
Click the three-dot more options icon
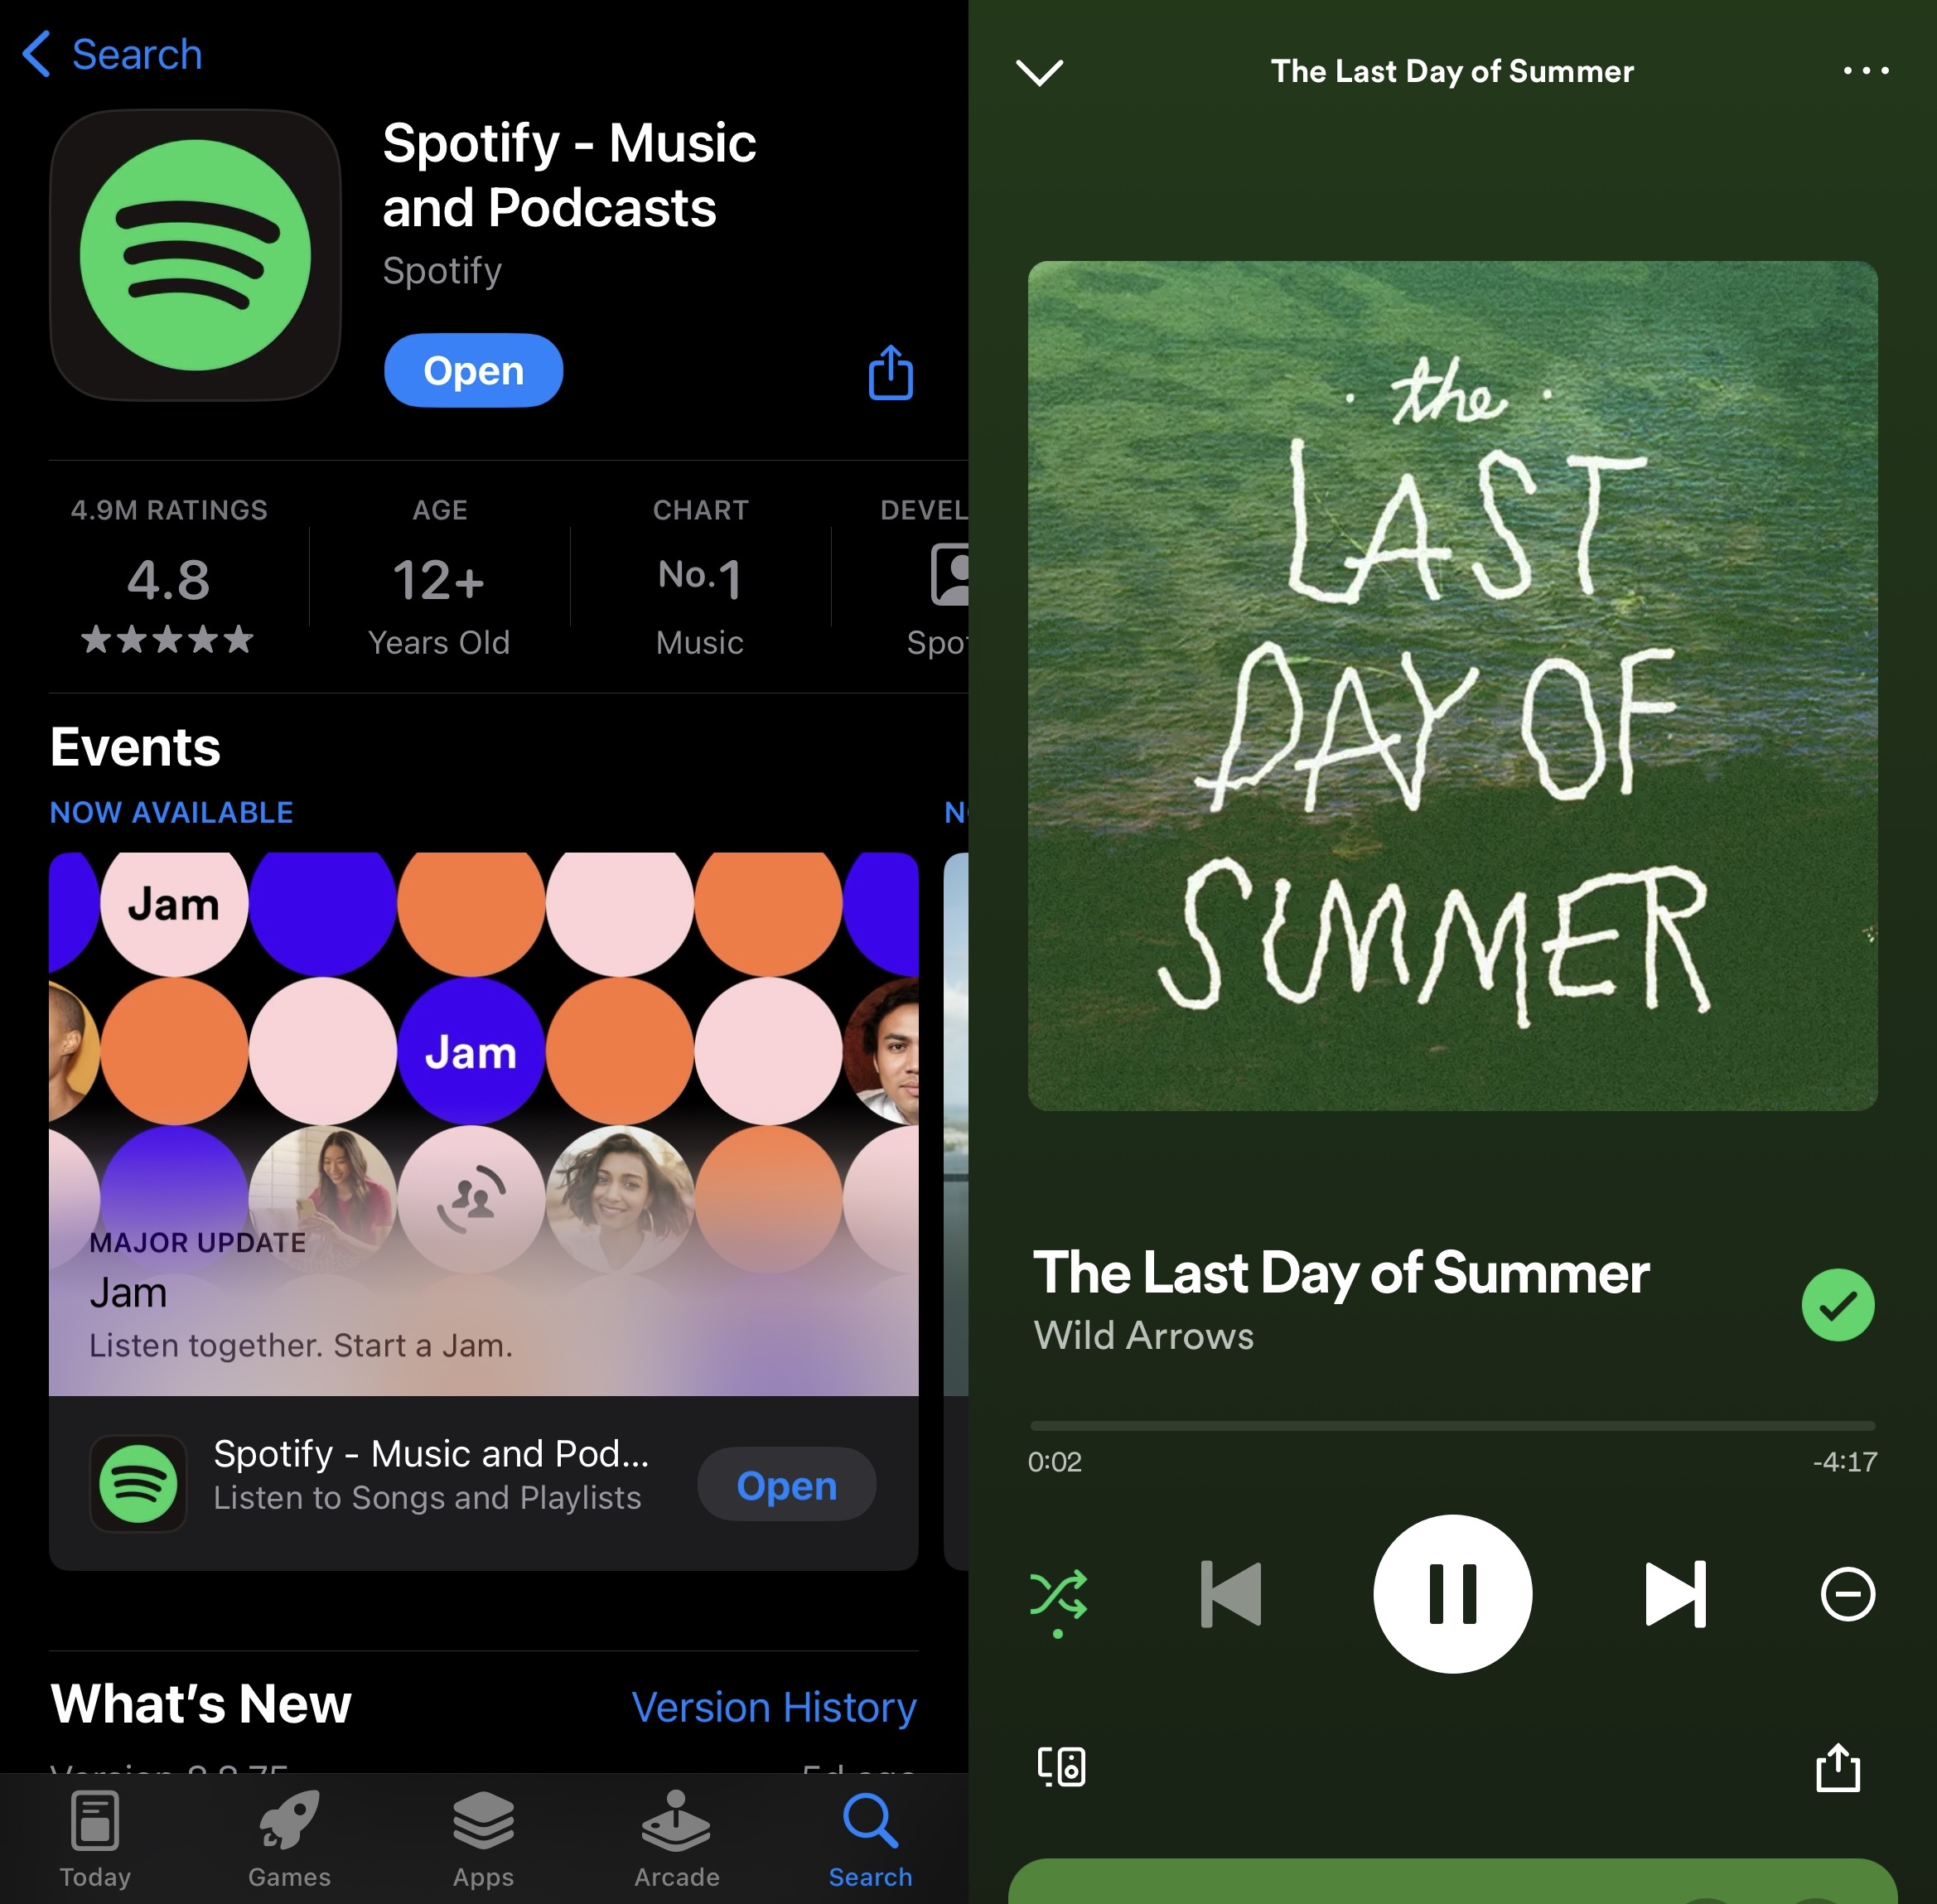tap(1864, 70)
